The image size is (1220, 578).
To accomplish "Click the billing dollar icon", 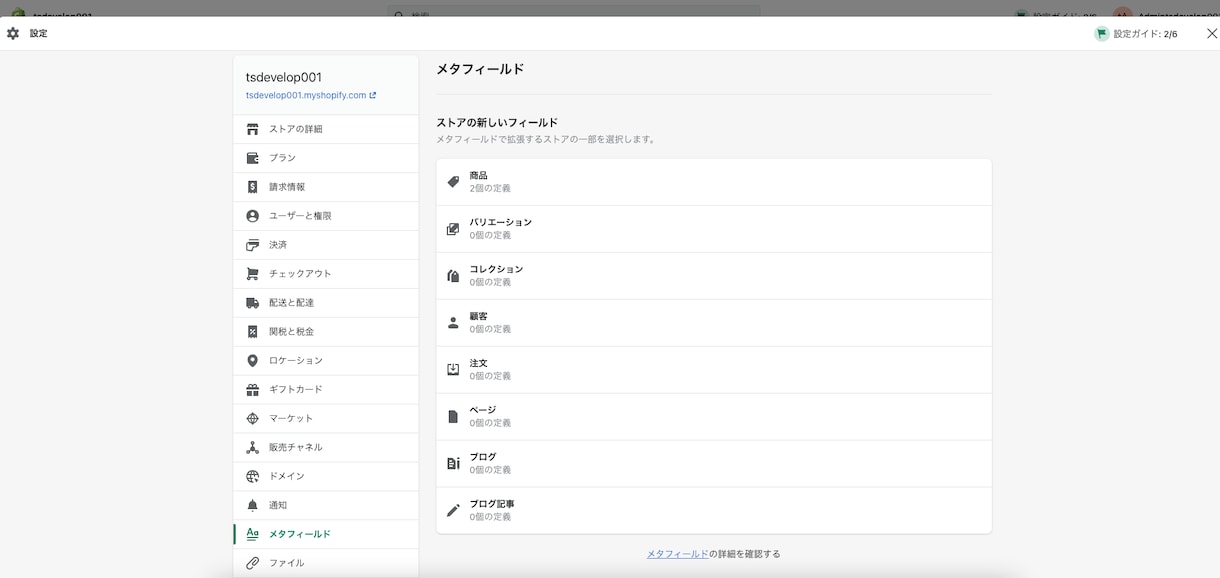I will 252,187.
